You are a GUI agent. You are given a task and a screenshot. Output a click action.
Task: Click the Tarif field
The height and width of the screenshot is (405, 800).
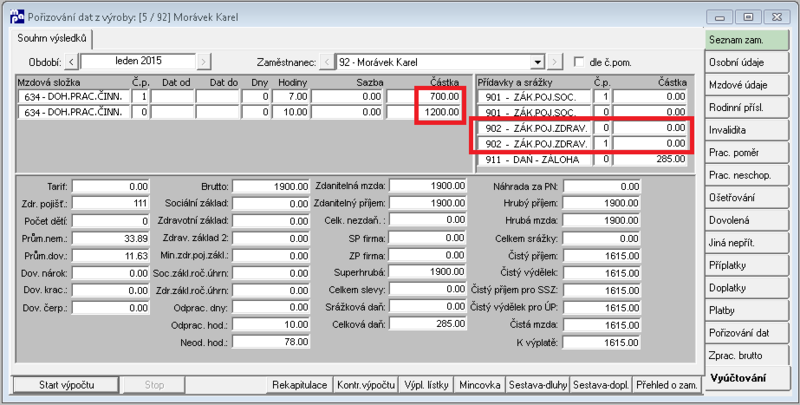(x=111, y=187)
